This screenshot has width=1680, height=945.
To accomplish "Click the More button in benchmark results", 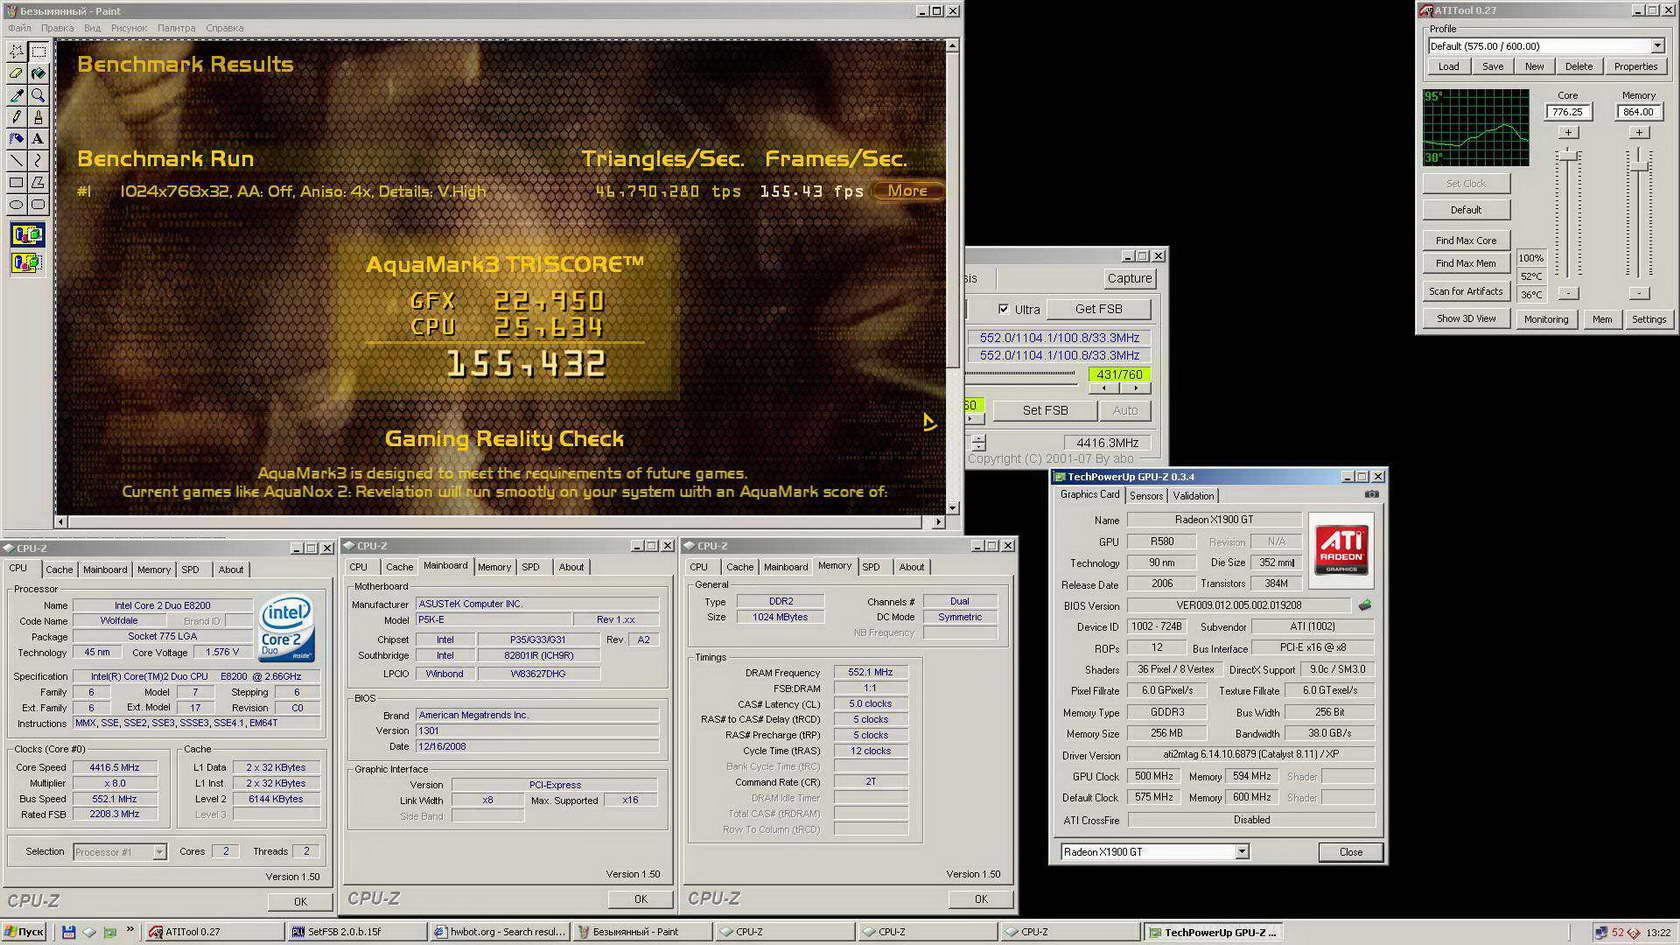I will tap(907, 191).
